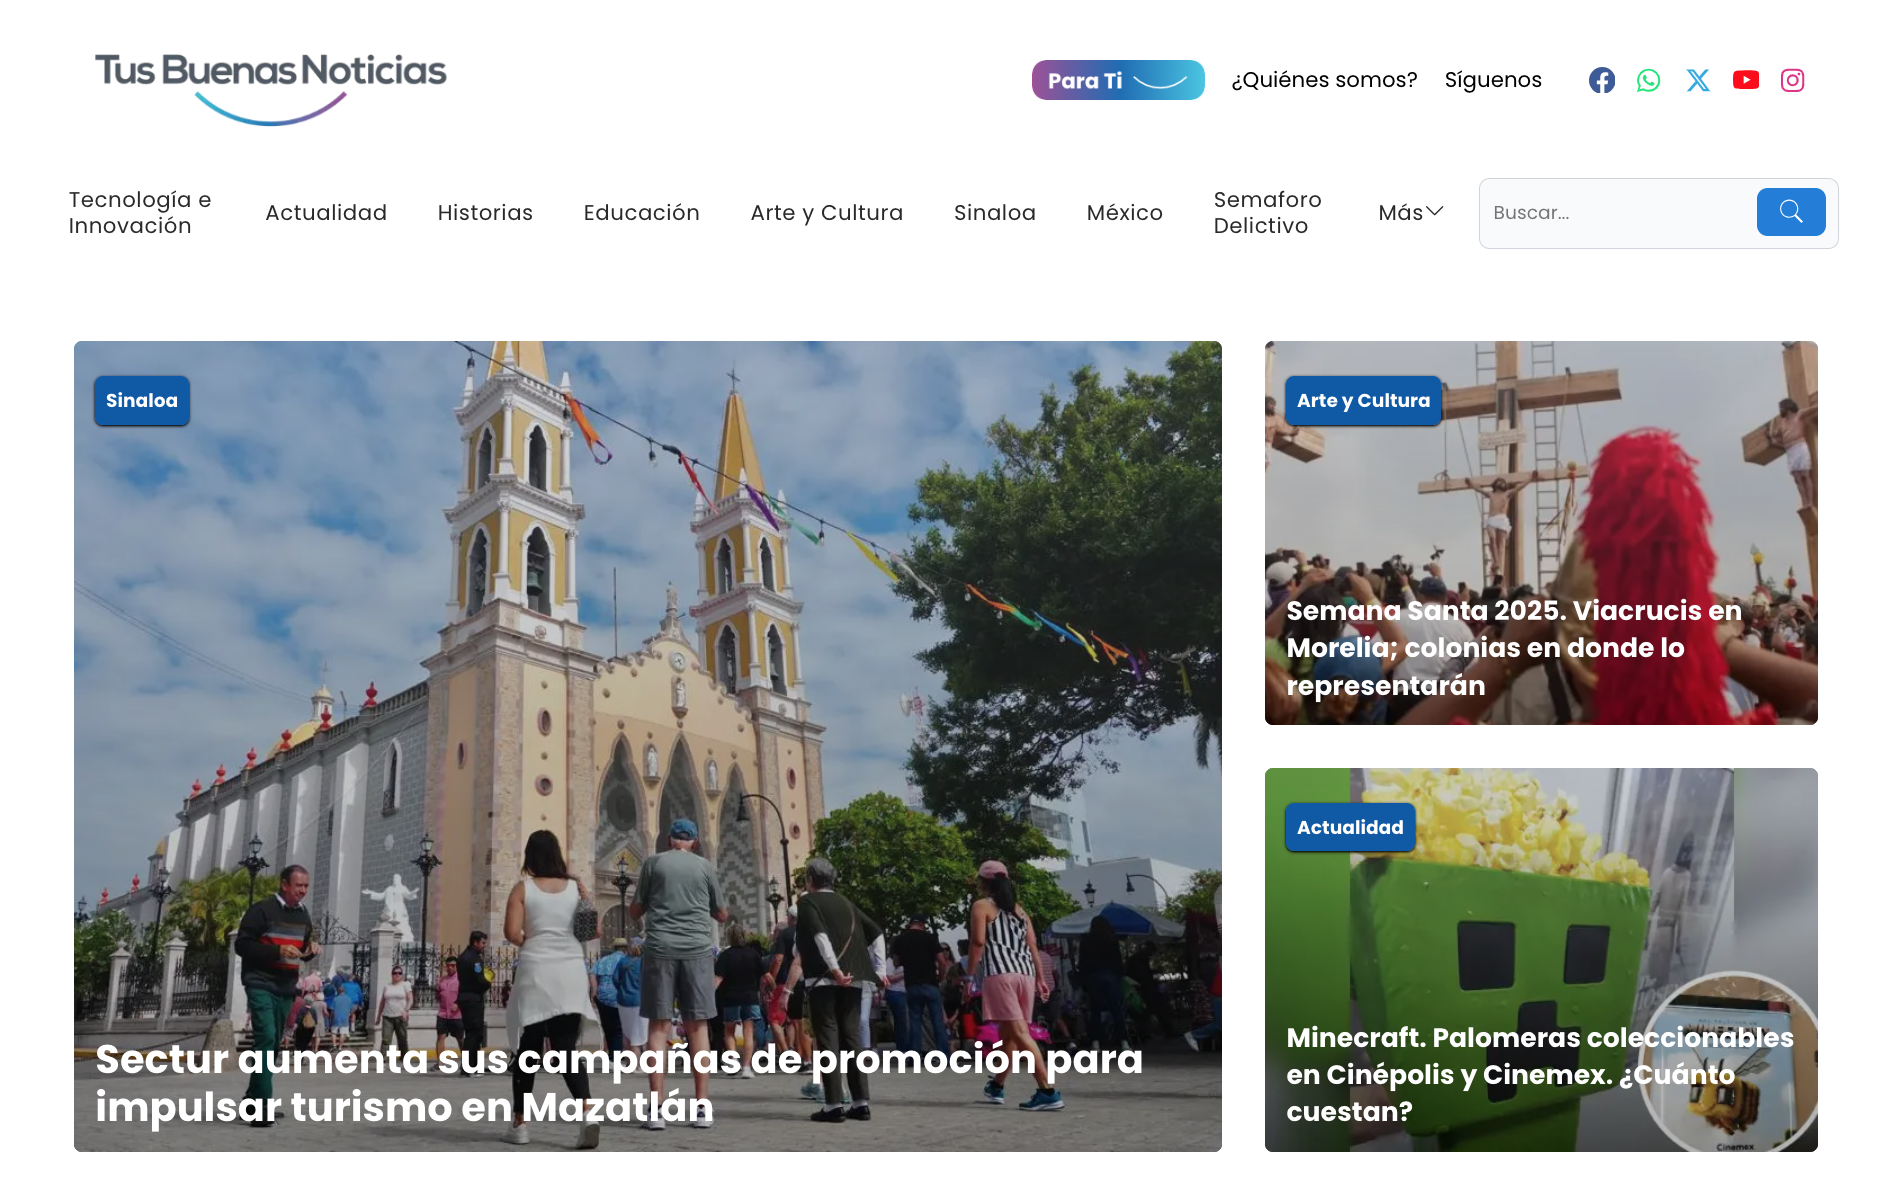The image size is (1882, 1180).
Task: Open the Sectur Mazatlán tourism headline
Action: [618, 1082]
